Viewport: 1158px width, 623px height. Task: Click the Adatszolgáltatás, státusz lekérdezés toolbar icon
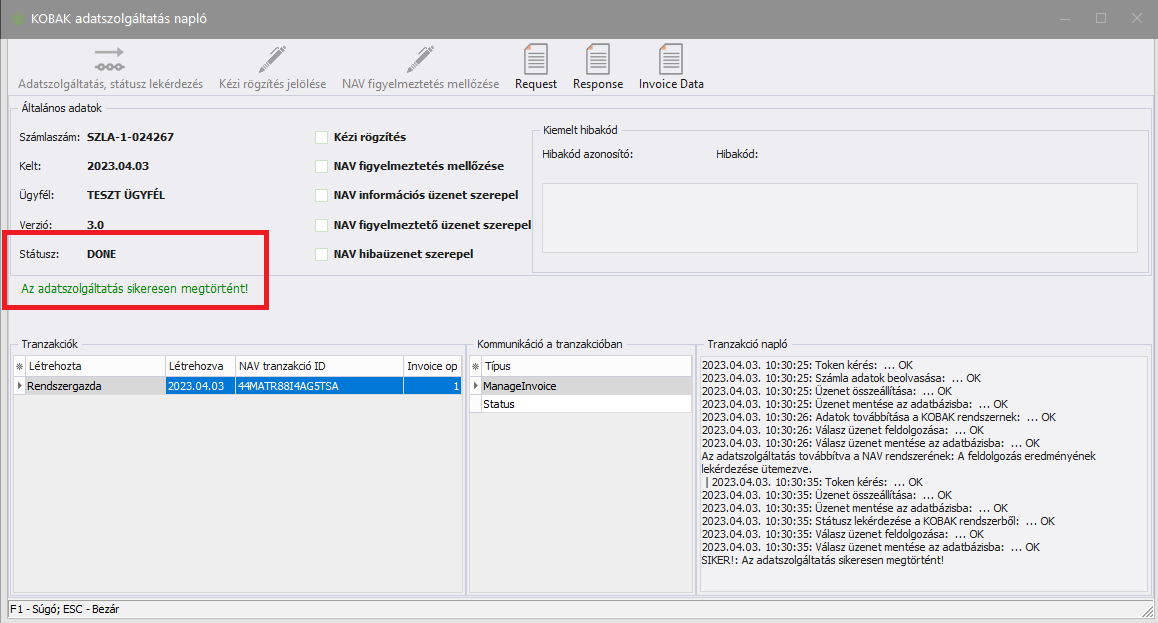pos(110,59)
